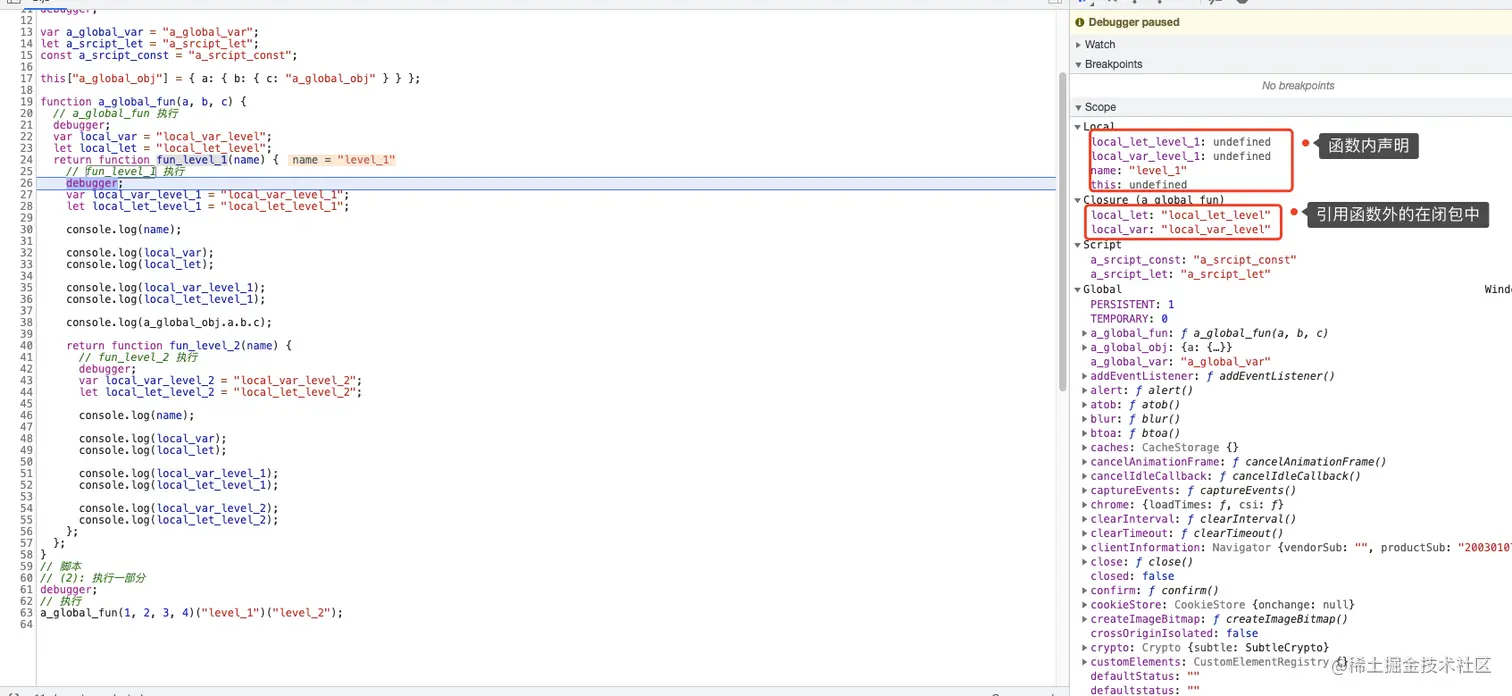Expand the Watch section
Screen dimensions: 1512x696
coord(1078,44)
